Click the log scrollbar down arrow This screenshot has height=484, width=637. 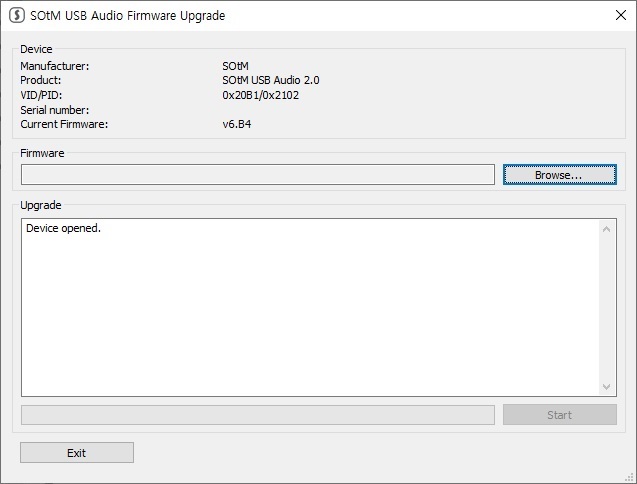pos(607,387)
